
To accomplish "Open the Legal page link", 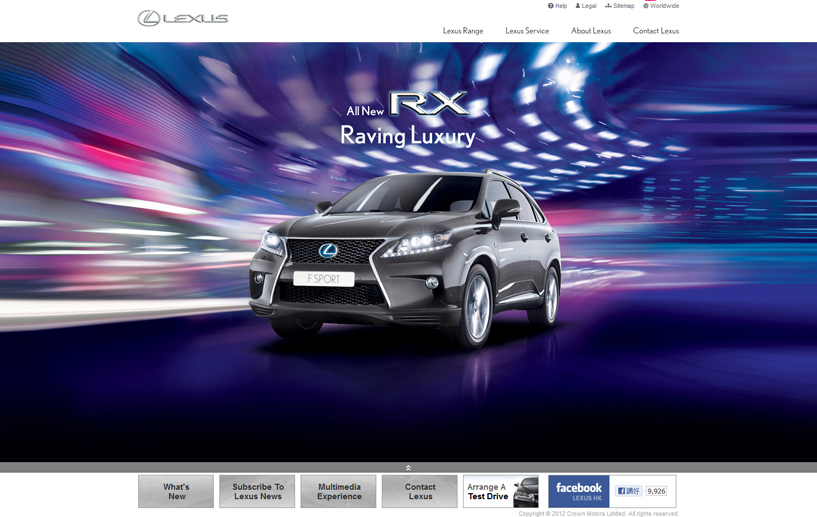I will coord(586,6).
